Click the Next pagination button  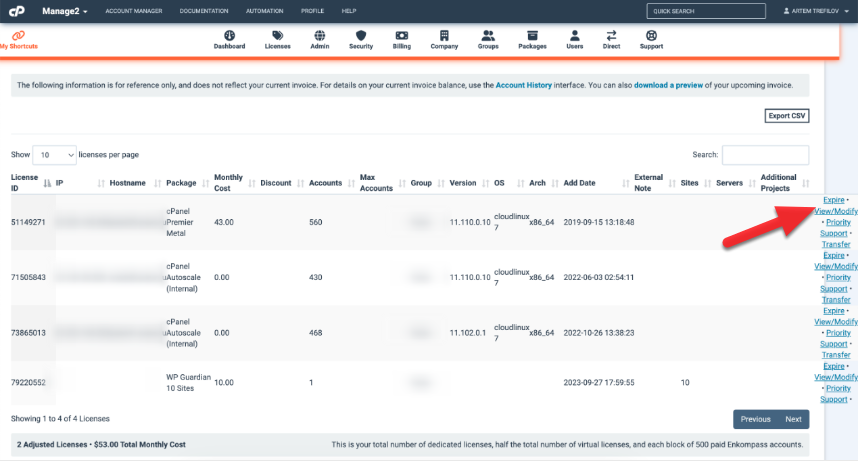click(792, 419)
